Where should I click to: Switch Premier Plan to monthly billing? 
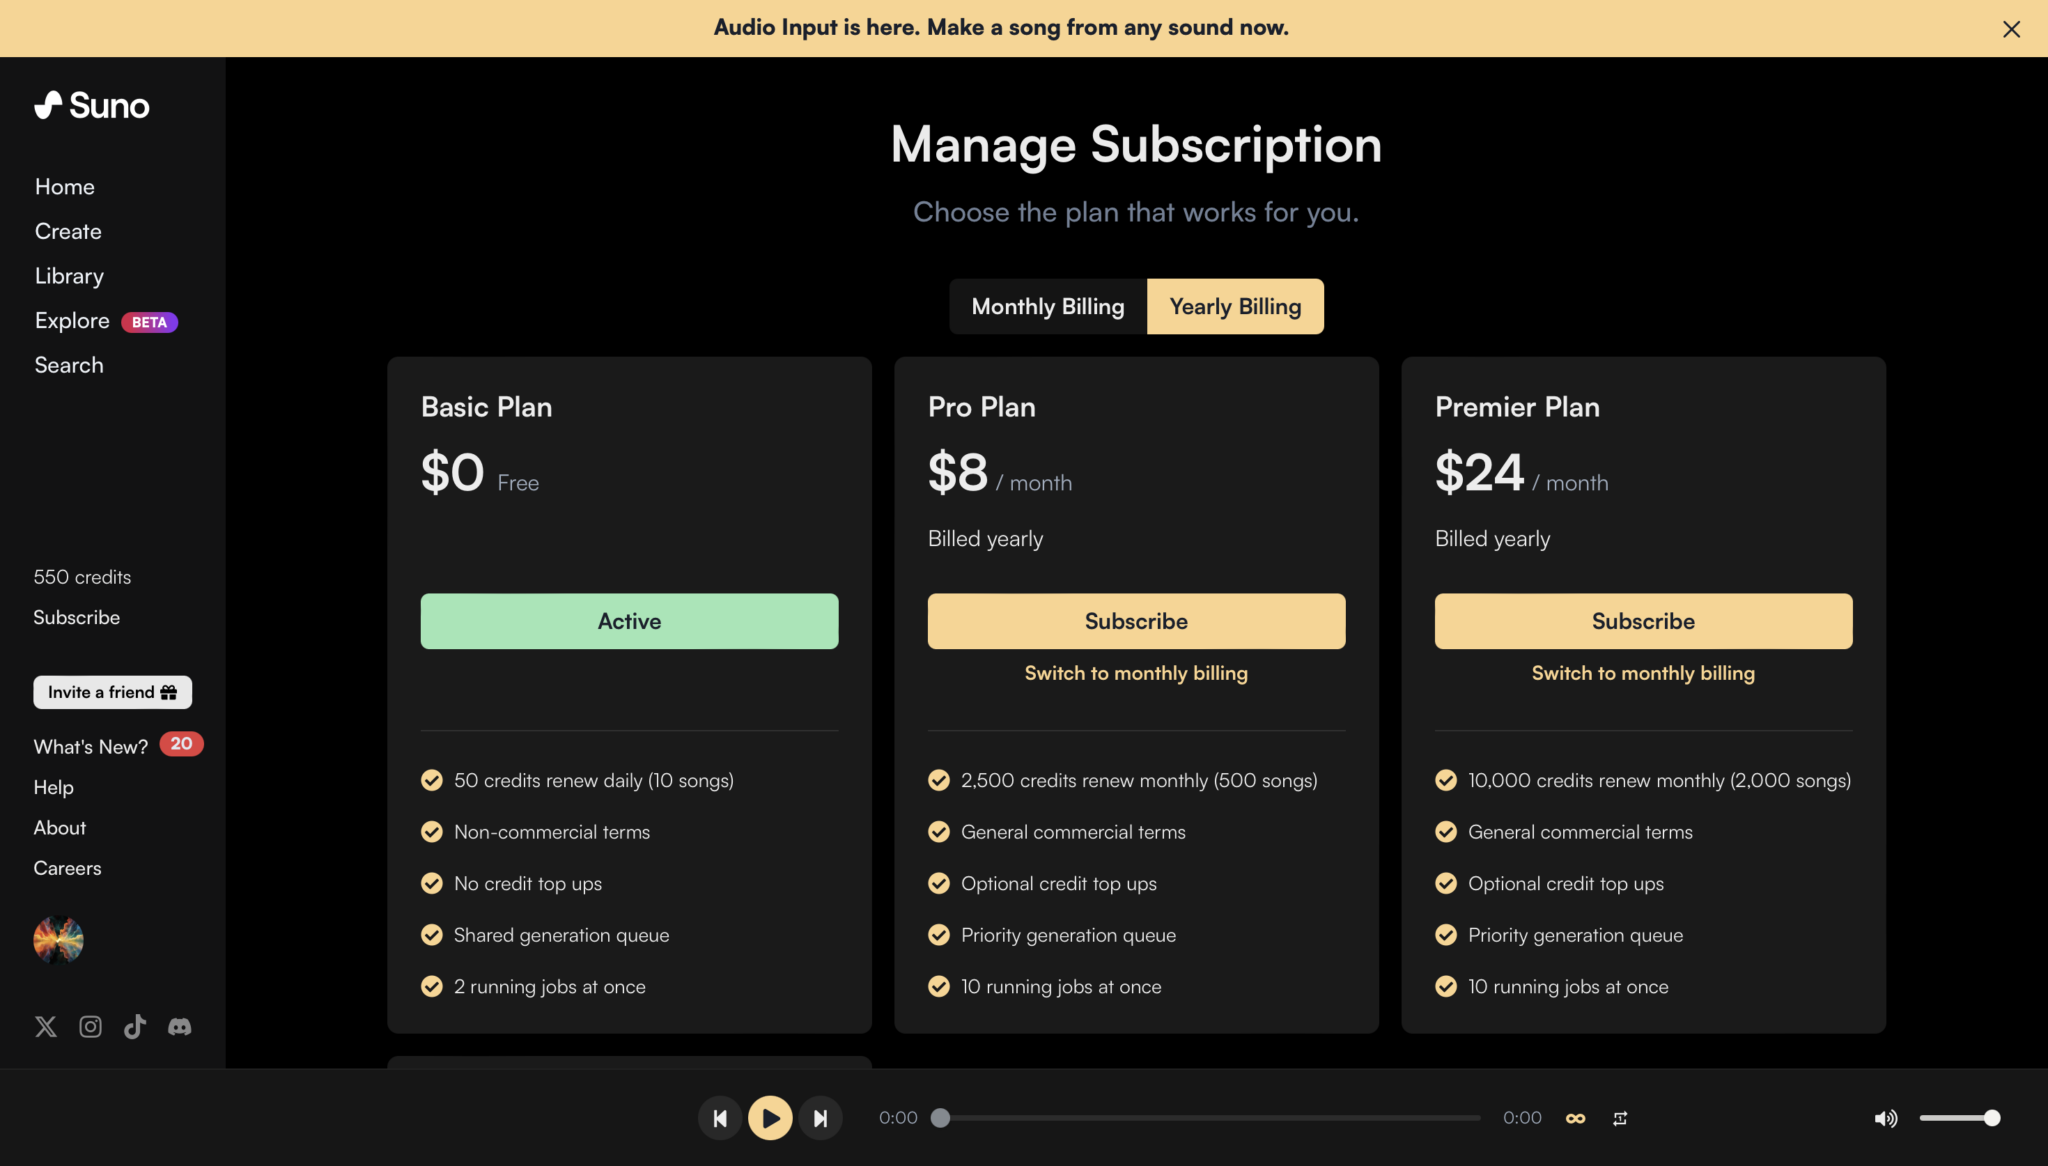[1643, 673]
